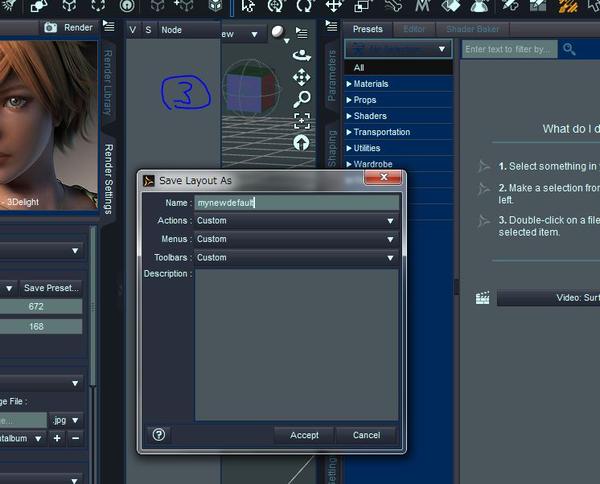This screenshot has width=600, height=484.
Task: Click the filter text input field
Action: [509, 49]
